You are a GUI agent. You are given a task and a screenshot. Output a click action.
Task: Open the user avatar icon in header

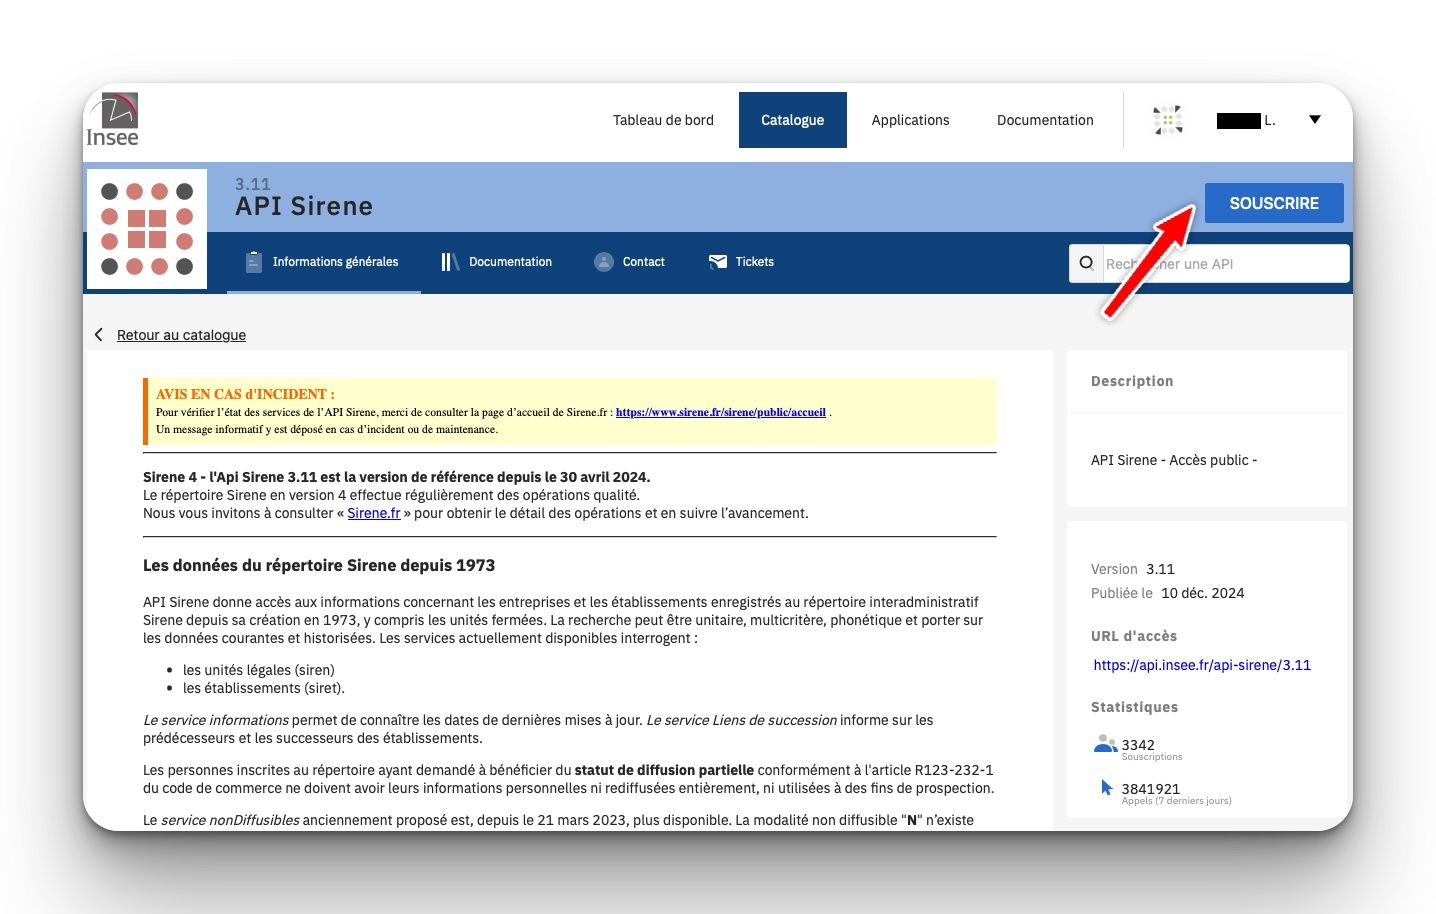[1167, 120]
